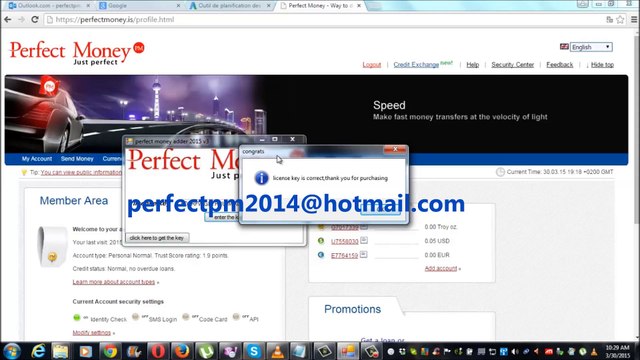Click the browser forward arrow

click(x=21, y=19)
